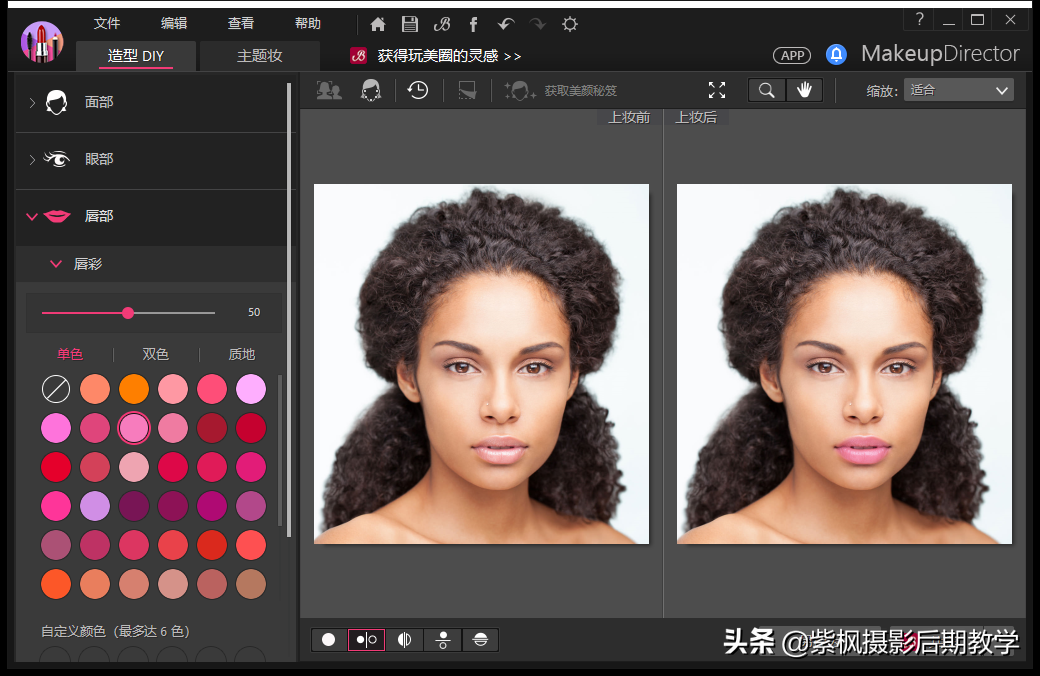Open settings with the gear icon
The image size is (1040, 676).
[x=569, y=24]
